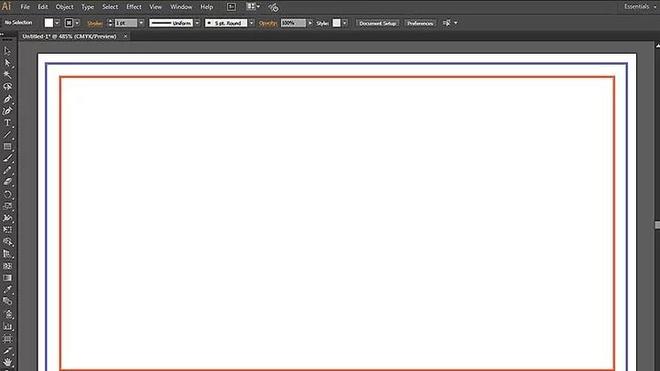Open the Arrange Documents icon menu
Image resolution: width=660 pixels, height=371 pixels.
[253, 7]
